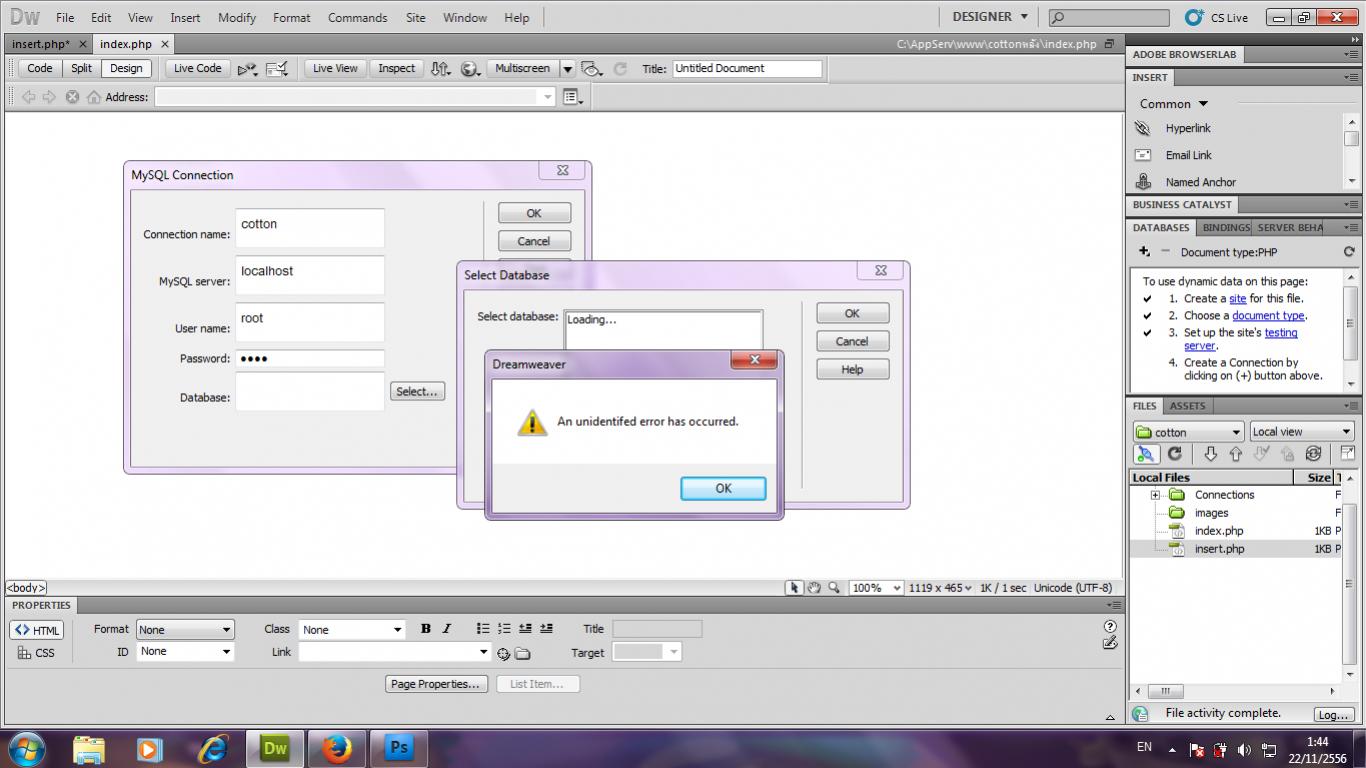Open the Modify menu
Image resolution: width=1366 pixels, height=768 pixels.
[x=237, y=18]
